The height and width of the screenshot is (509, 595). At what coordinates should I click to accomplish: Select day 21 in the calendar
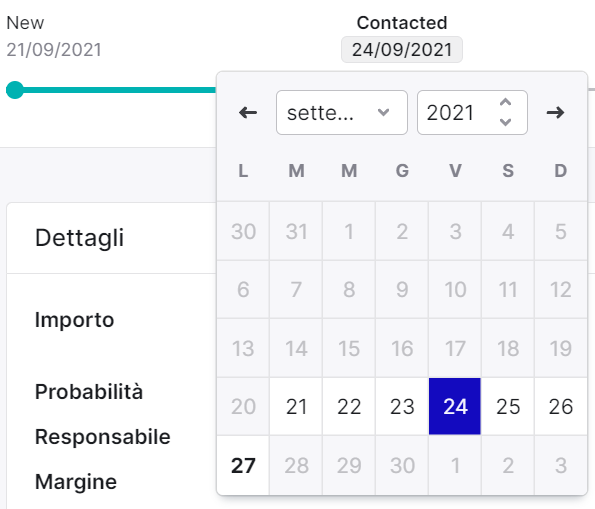296,407
